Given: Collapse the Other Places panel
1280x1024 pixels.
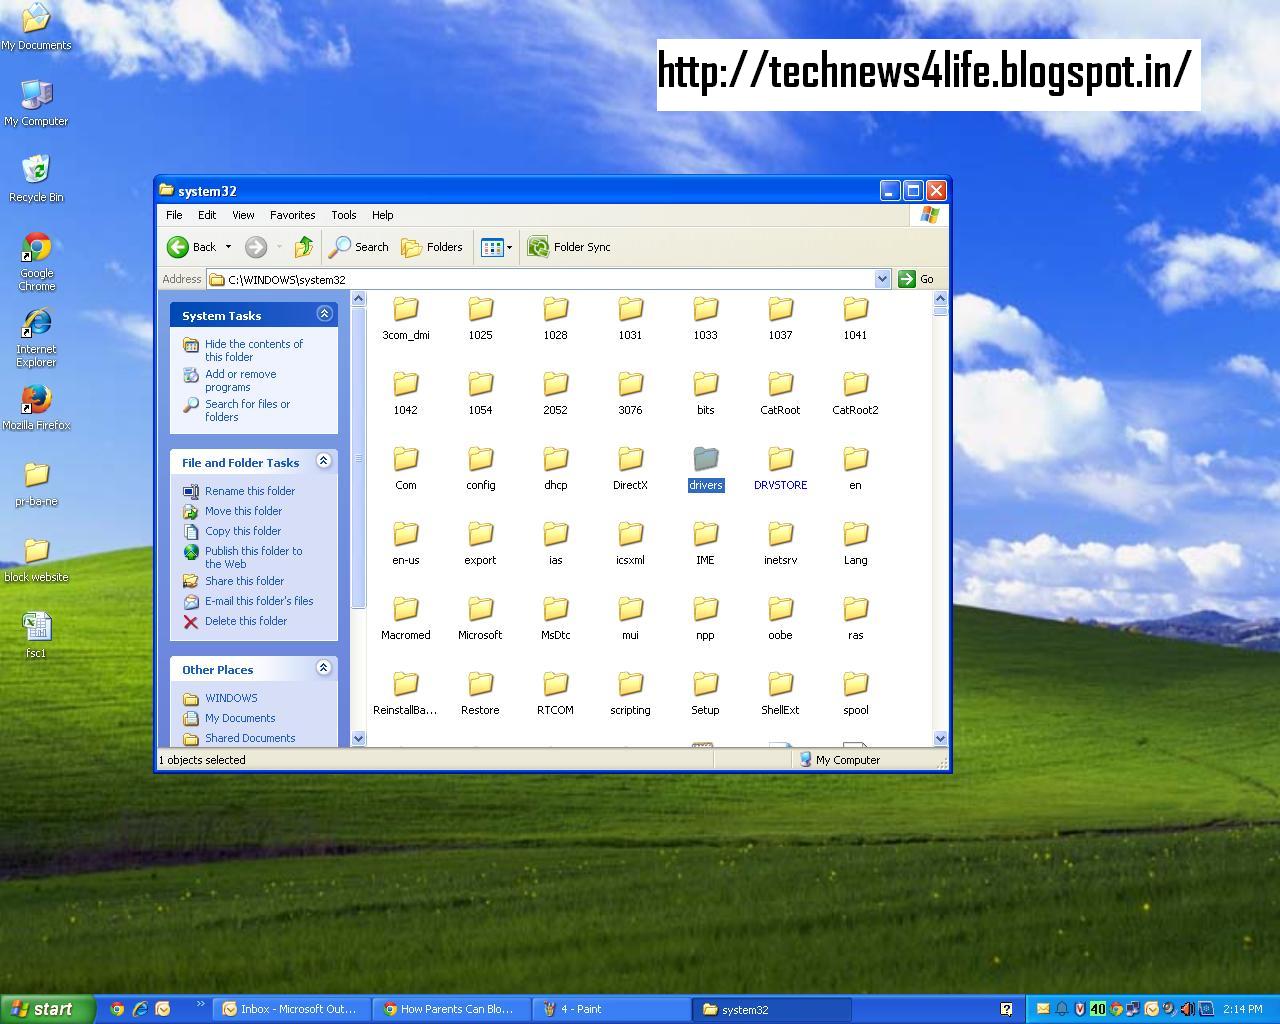Looking at the screenshot, I should (324, 668).
